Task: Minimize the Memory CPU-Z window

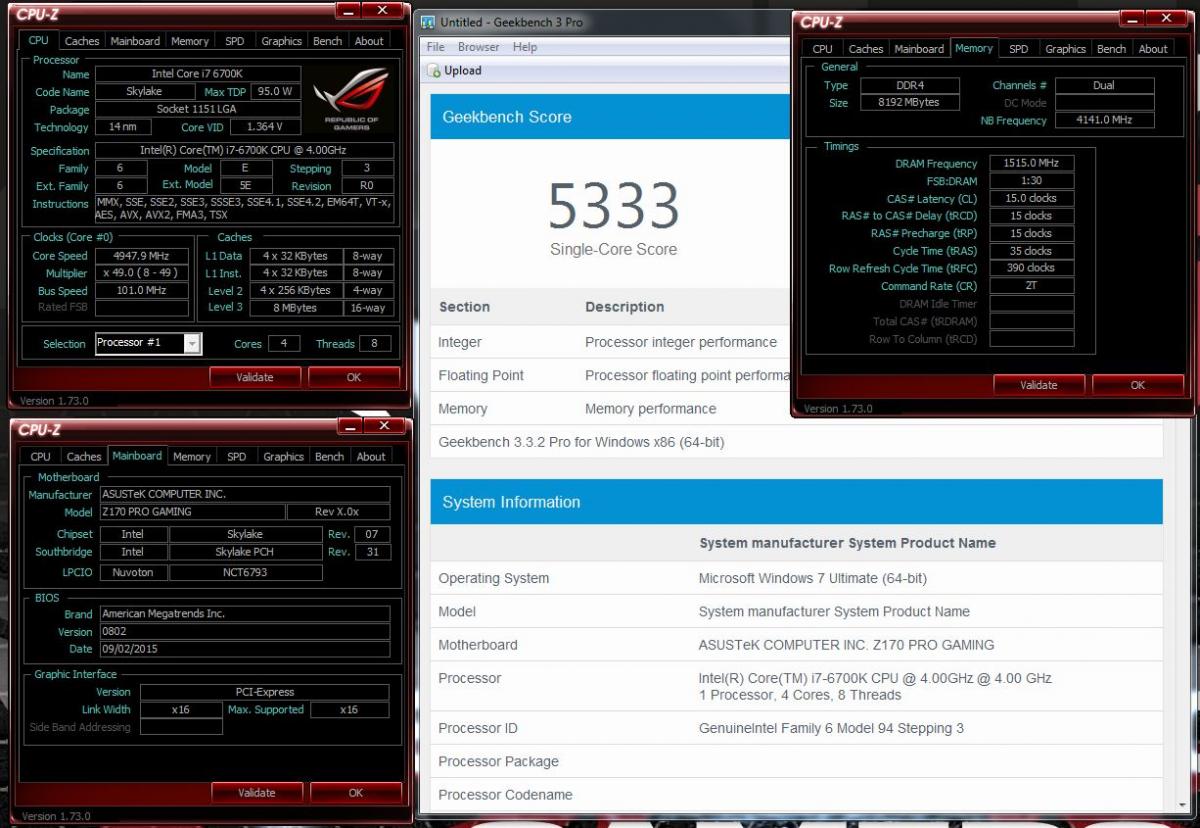Action: [x=1130, y=18]
